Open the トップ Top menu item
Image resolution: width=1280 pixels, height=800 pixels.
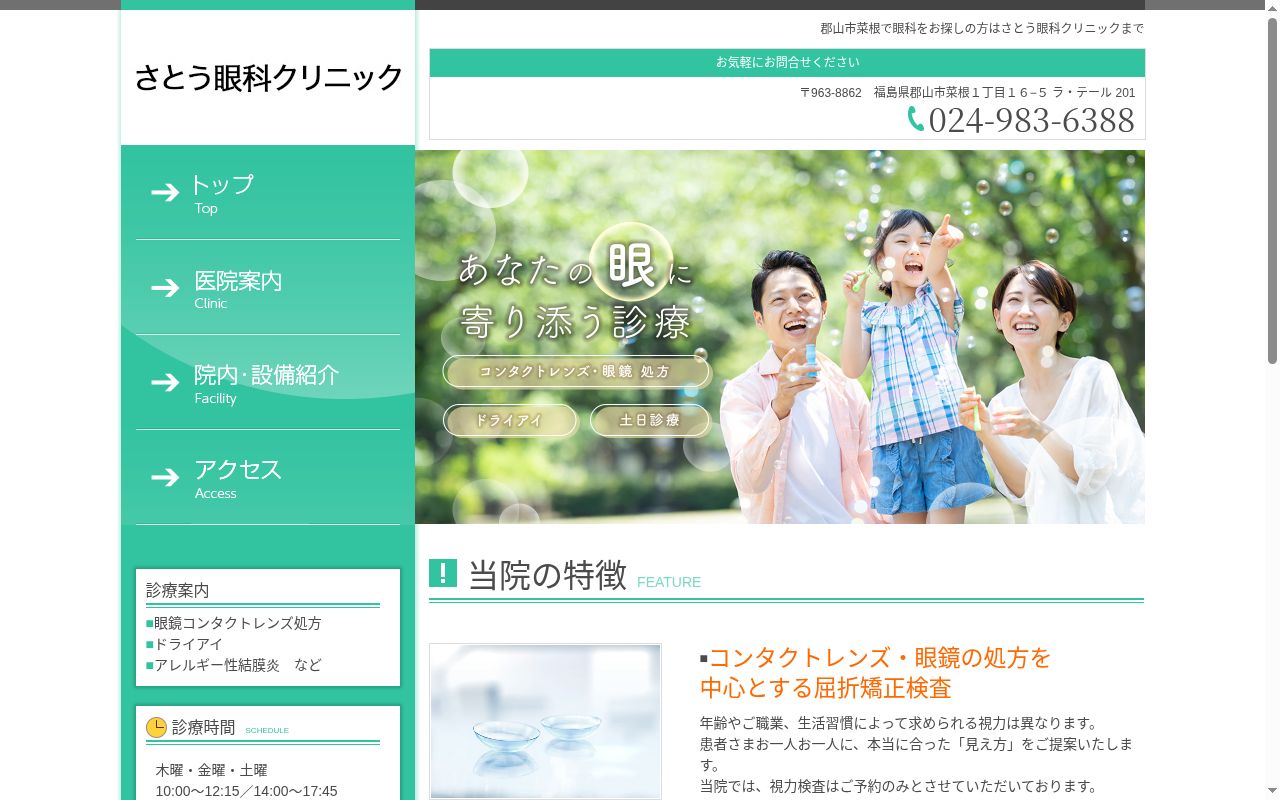(x=268, y=193)
